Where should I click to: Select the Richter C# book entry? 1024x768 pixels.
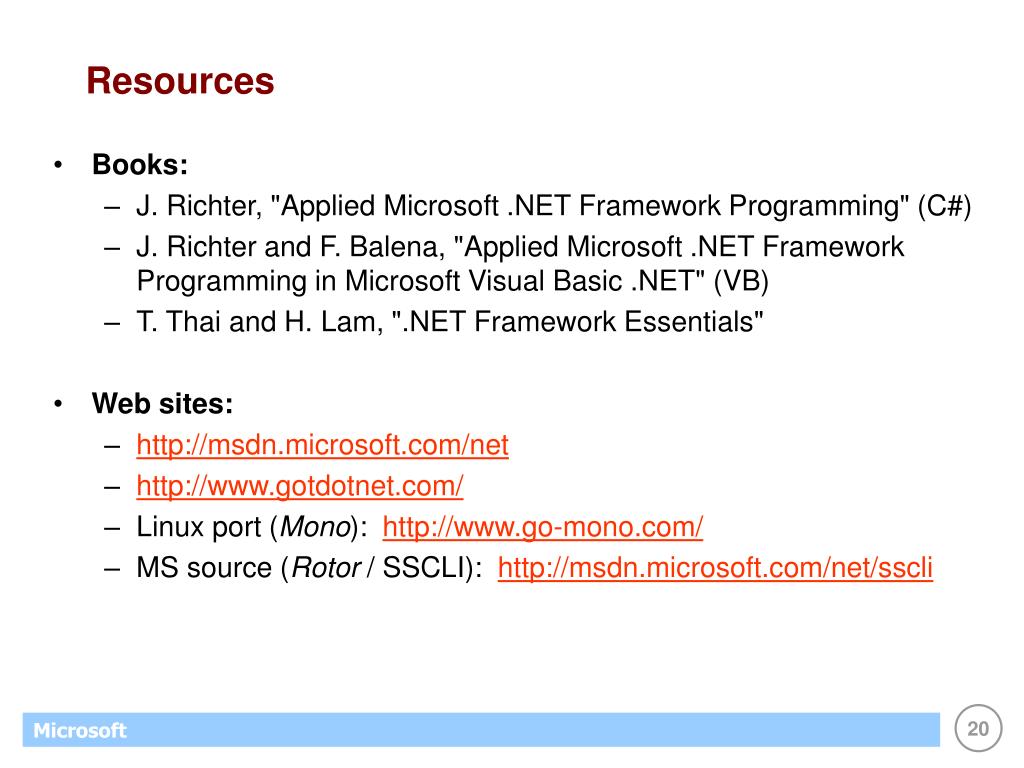pyautogui.click(x=554, y=206)
